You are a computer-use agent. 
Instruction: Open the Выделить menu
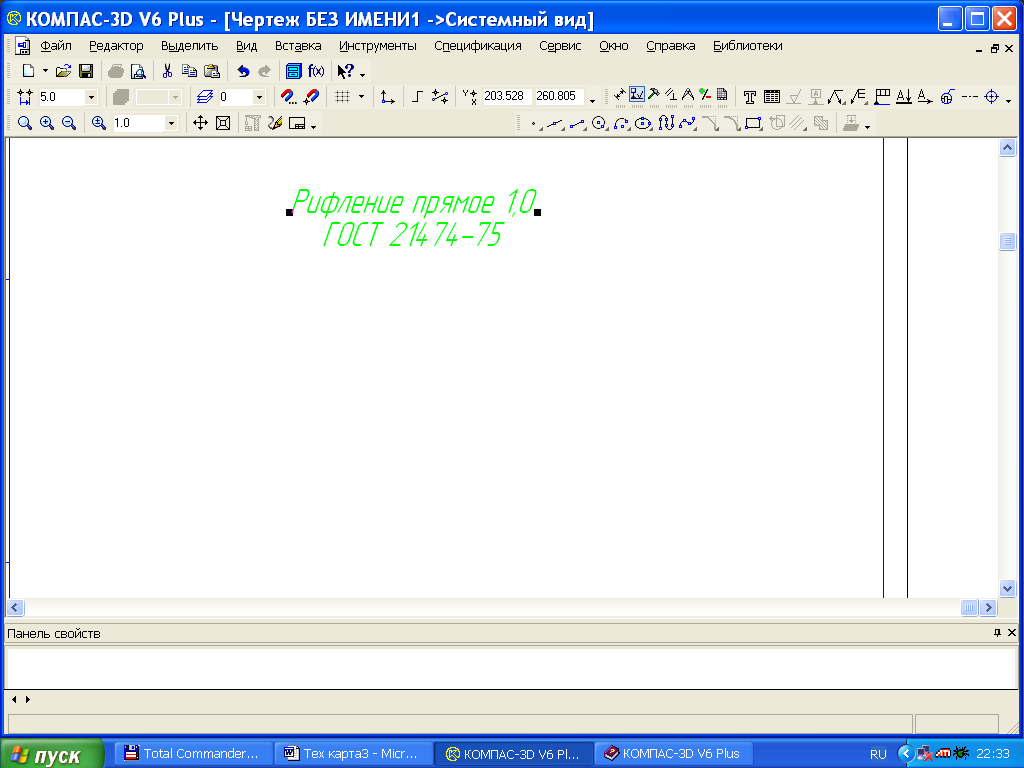point(189,46)
